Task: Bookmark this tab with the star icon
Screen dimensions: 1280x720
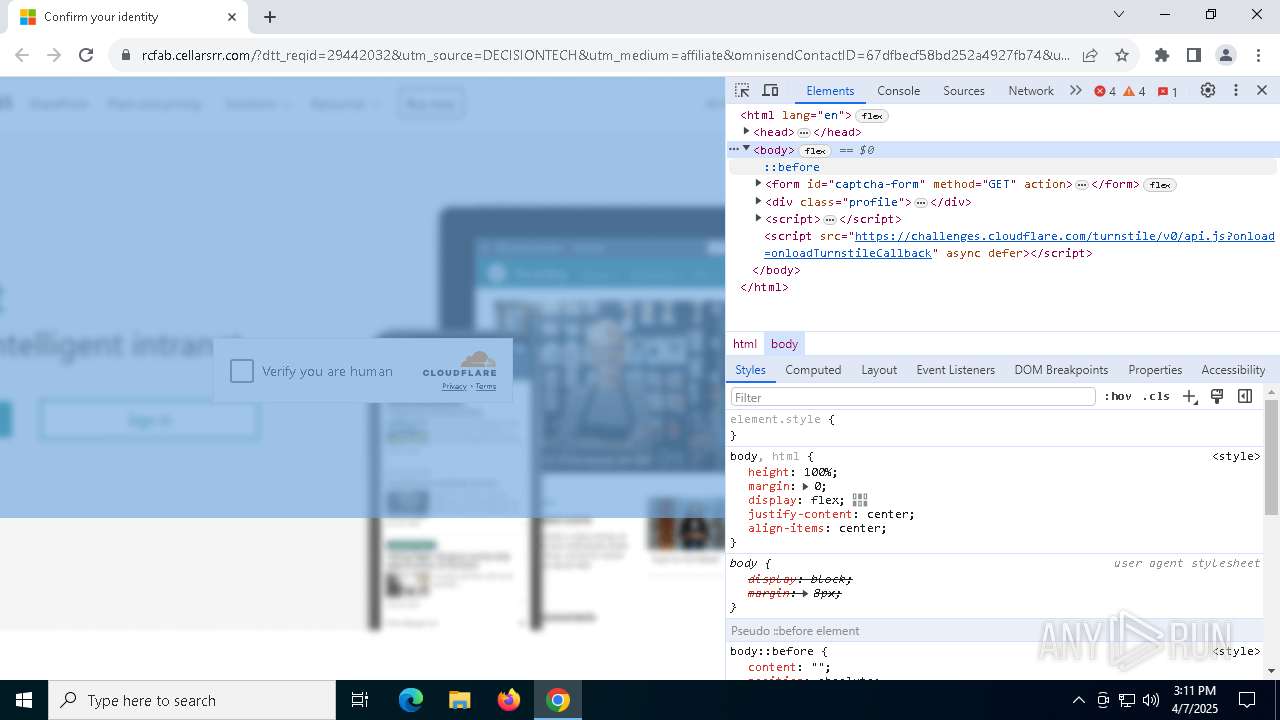Action: point(1122,55)
